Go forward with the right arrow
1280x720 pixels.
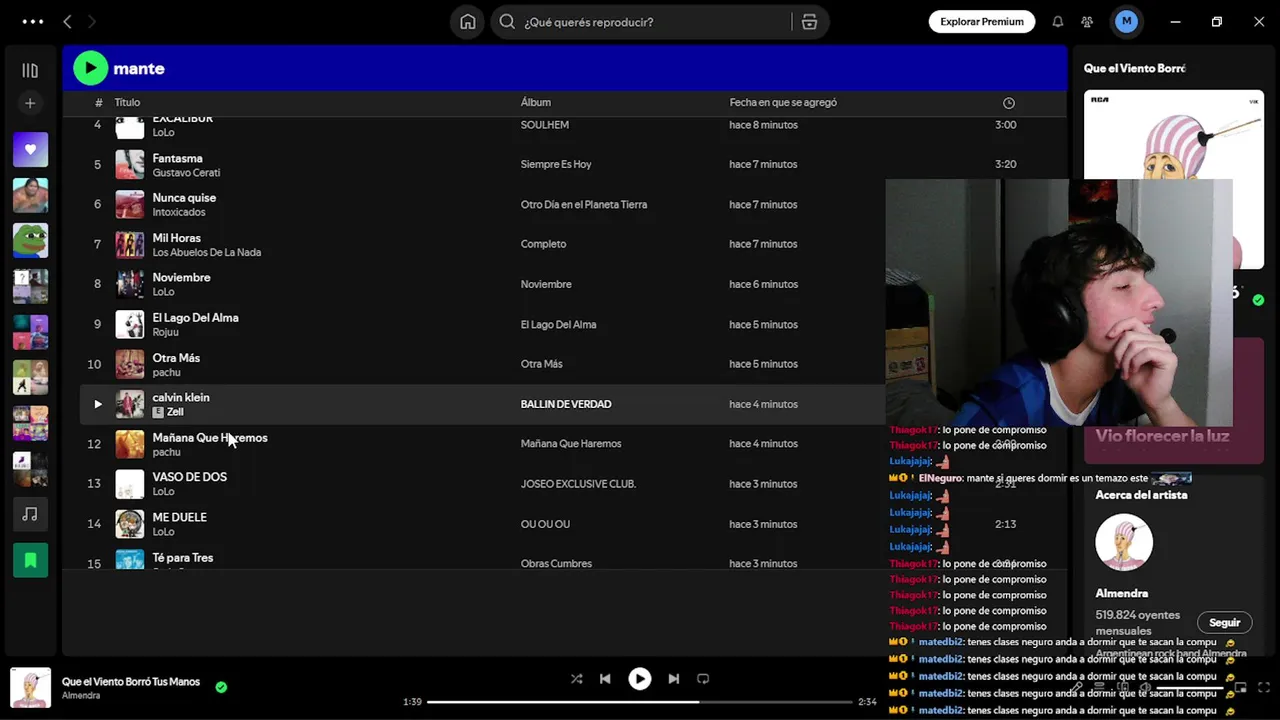[x=92, y=21]
